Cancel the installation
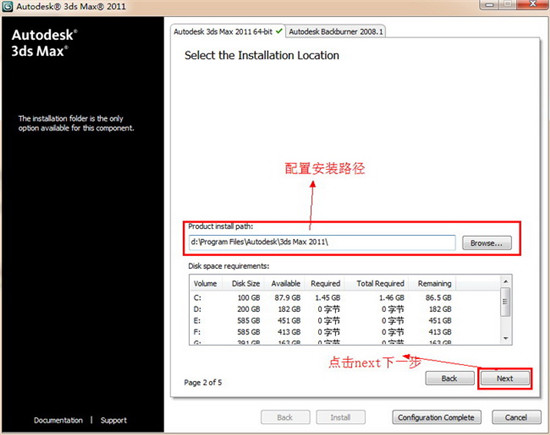550x435 pixels. [x=516, y=417]
